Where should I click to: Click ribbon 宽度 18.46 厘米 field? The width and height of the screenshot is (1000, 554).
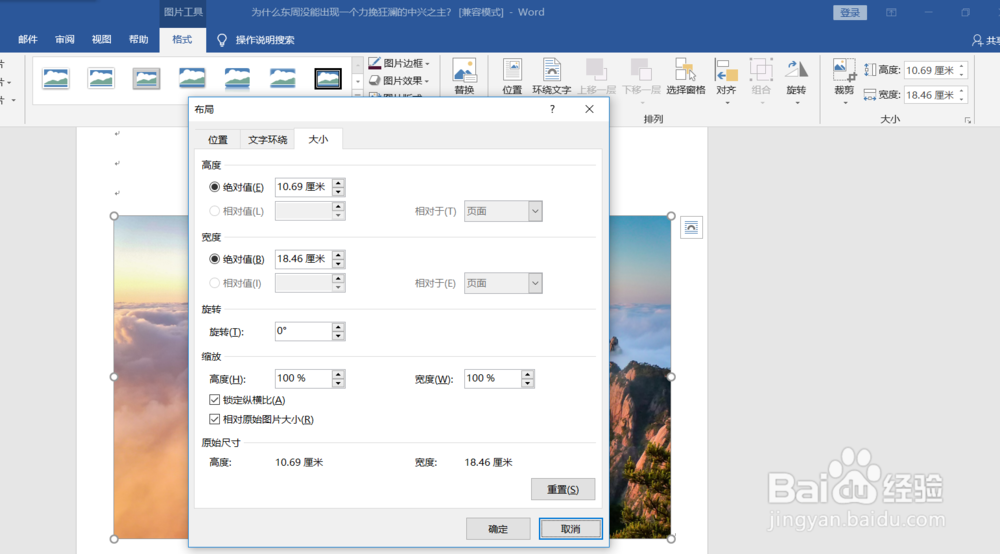coord(931,95)
